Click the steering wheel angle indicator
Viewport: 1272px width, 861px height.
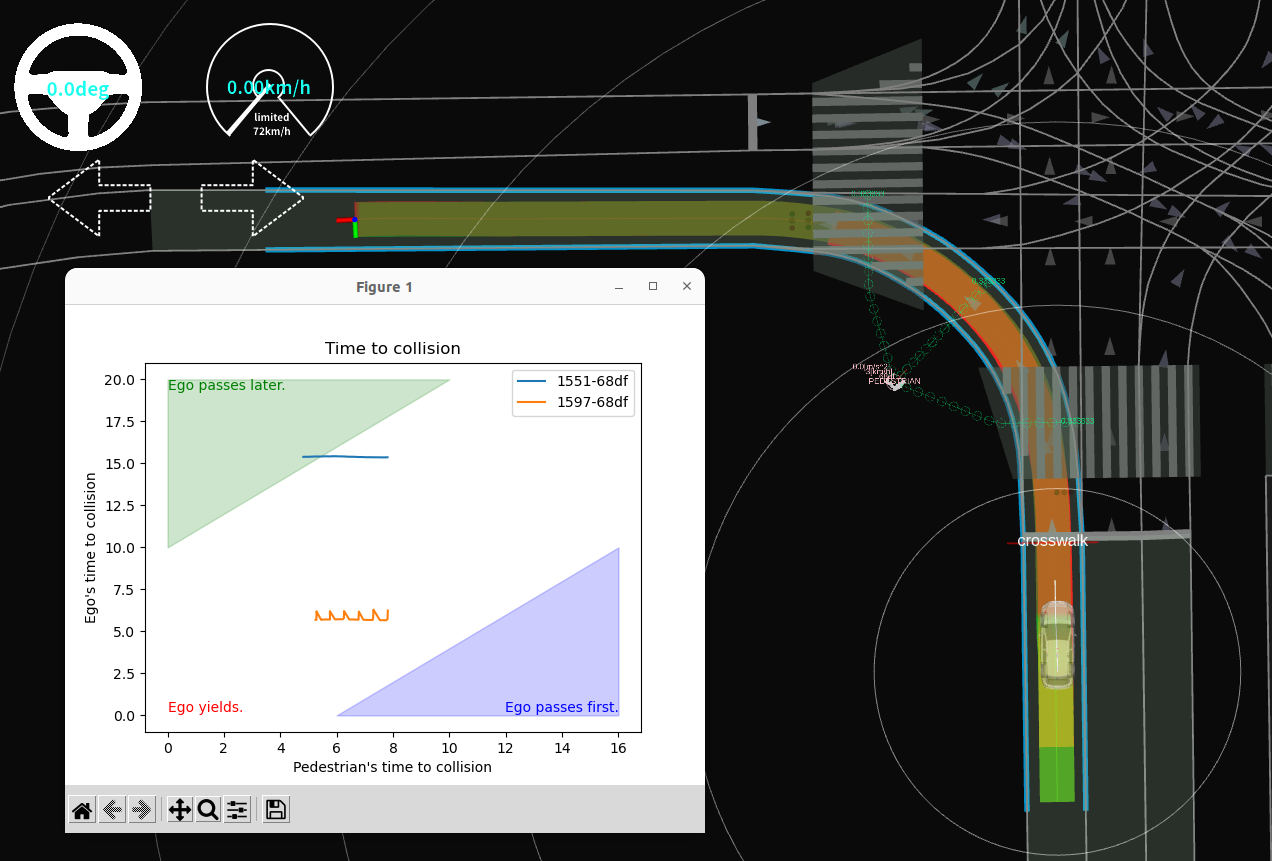pyautogui.click(x=78, y=89)
